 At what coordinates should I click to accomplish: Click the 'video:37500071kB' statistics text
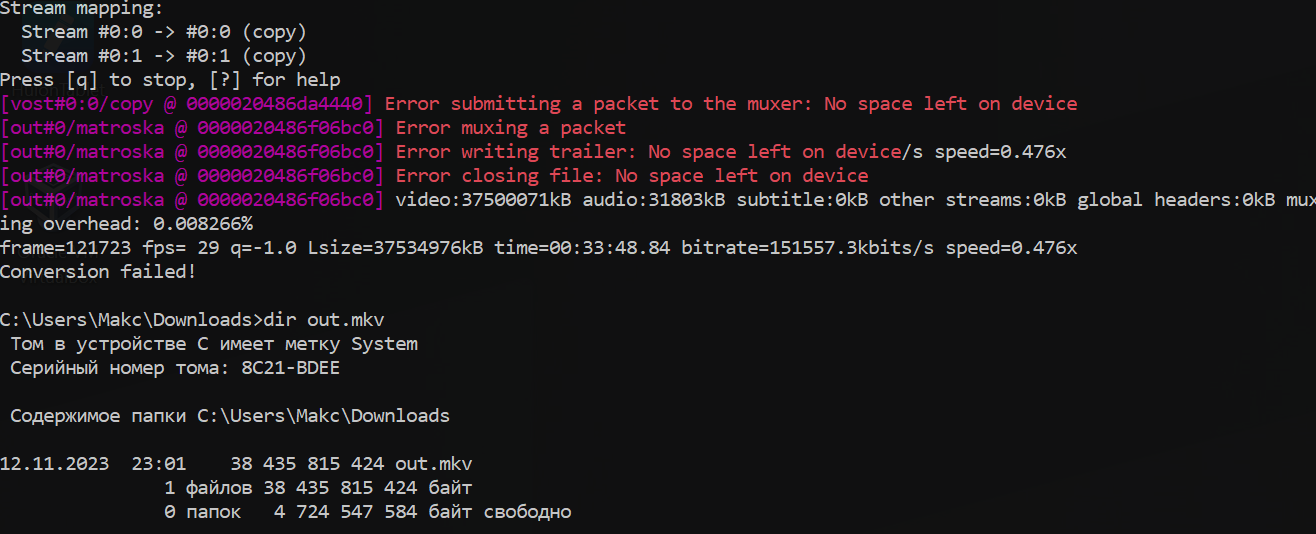tap(483, 200)
